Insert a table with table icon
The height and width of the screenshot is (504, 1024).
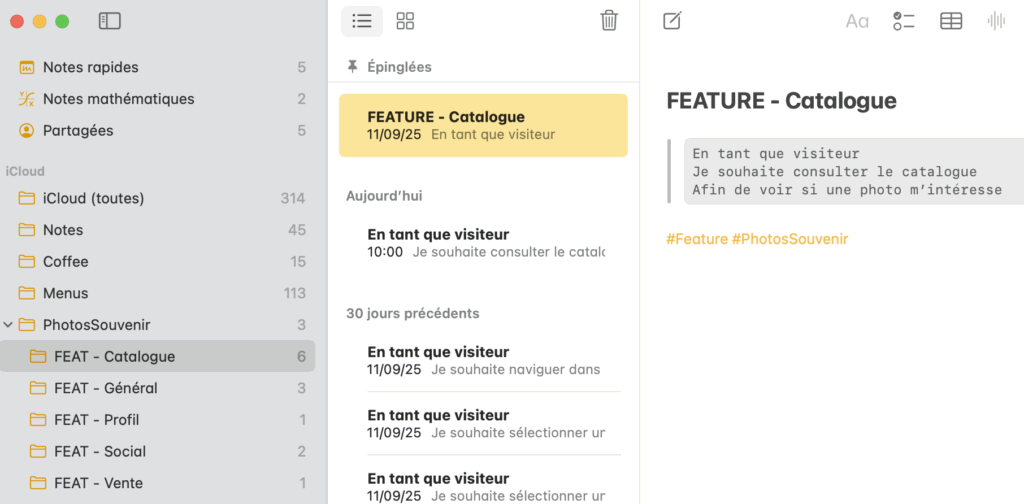click(x=951, y=21)
